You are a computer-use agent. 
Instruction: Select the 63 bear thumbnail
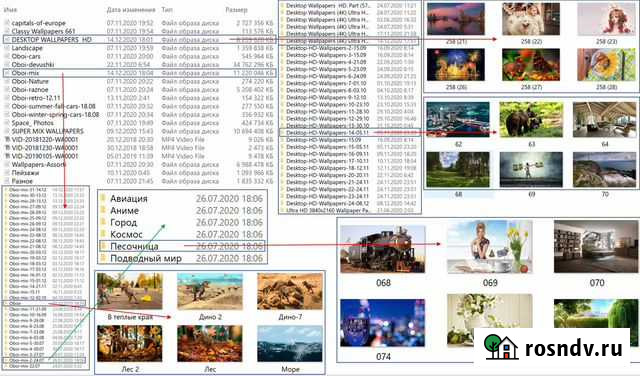pyautogui.click(x=531, y=120)
